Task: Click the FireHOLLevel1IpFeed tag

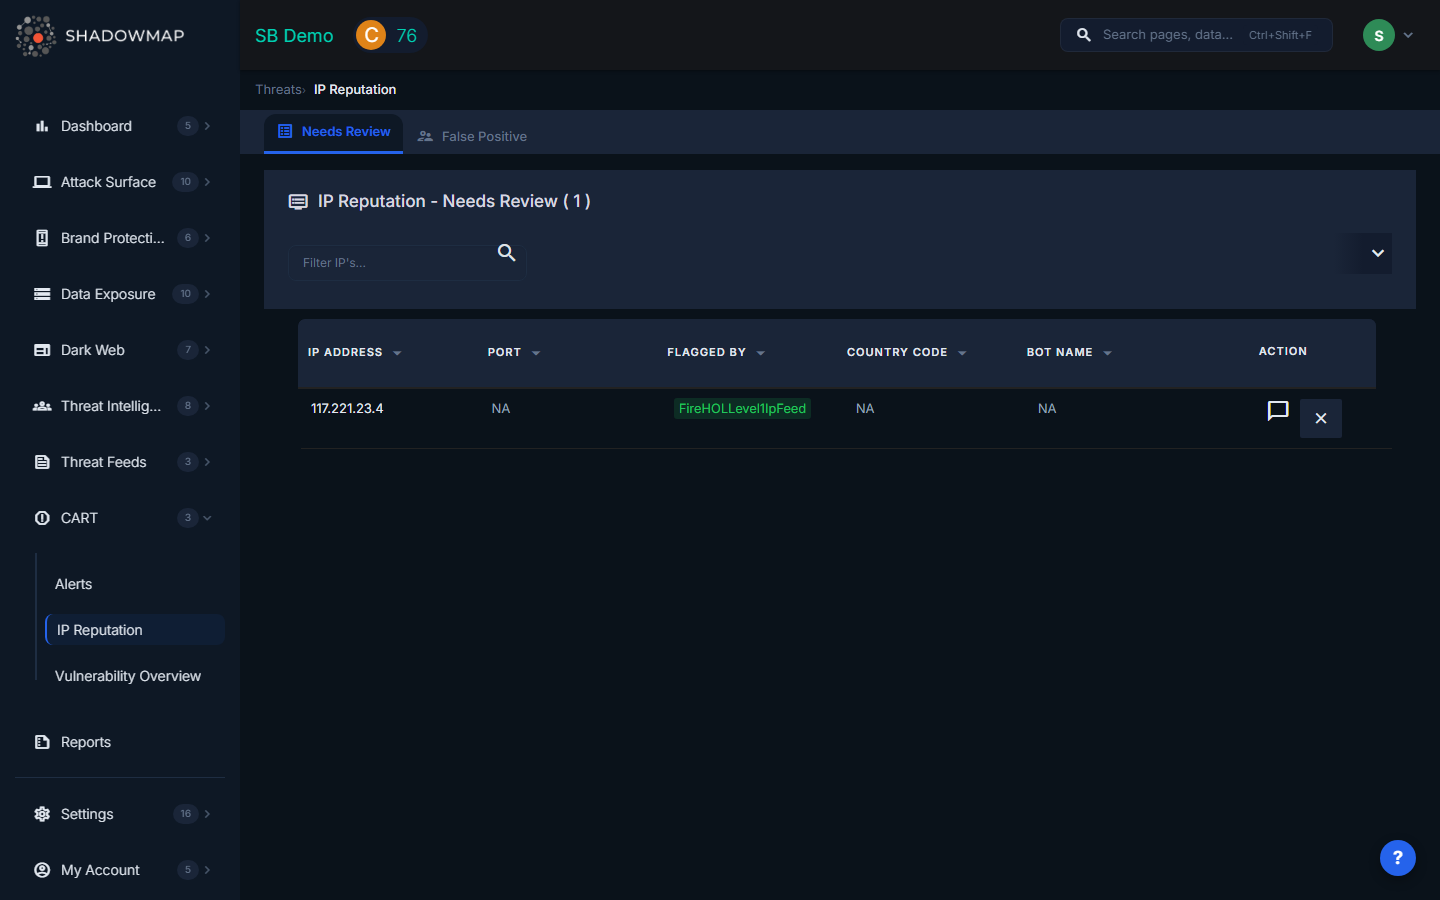Action: [x=742, y=408]
